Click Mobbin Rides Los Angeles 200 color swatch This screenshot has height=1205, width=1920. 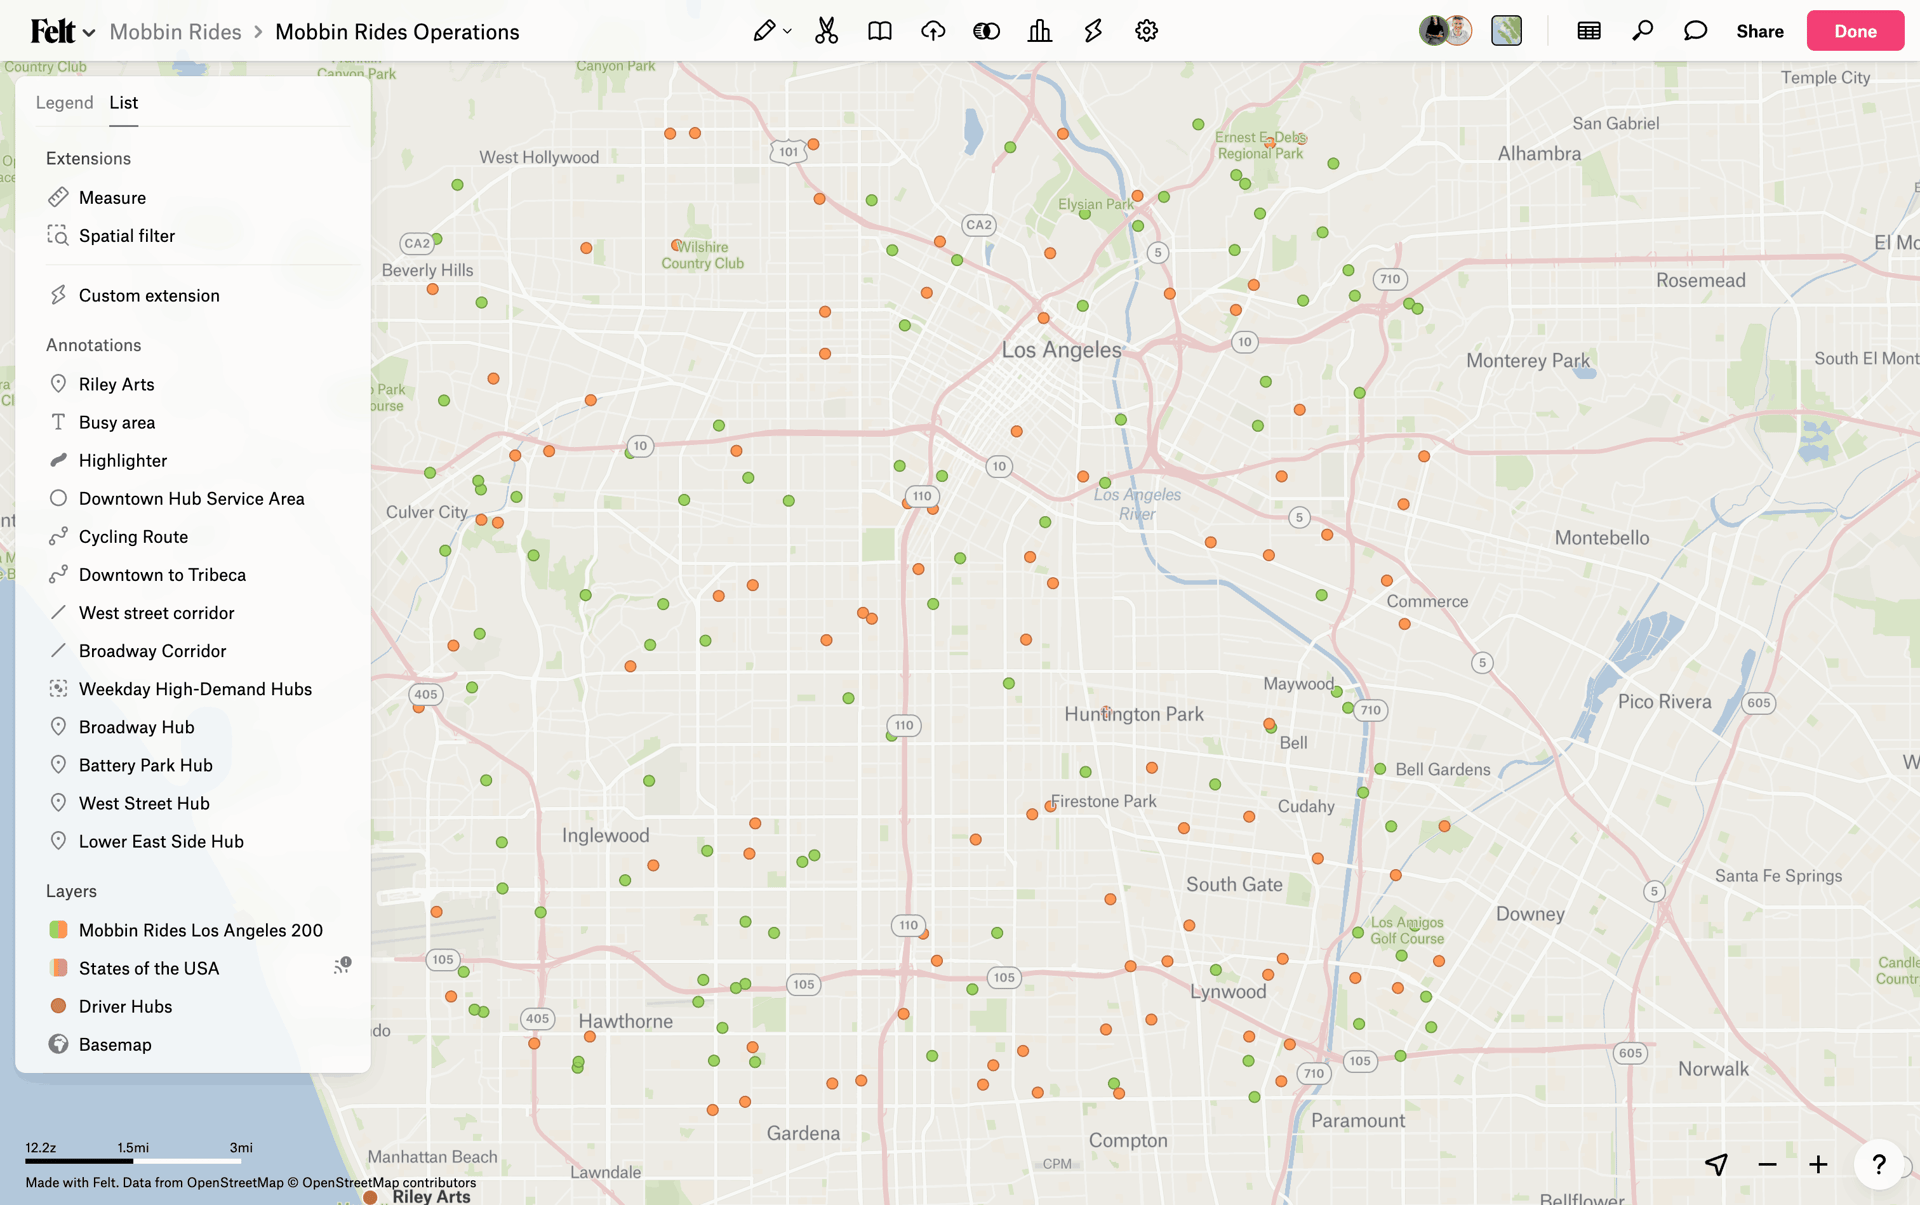click(x=58, y=930)
